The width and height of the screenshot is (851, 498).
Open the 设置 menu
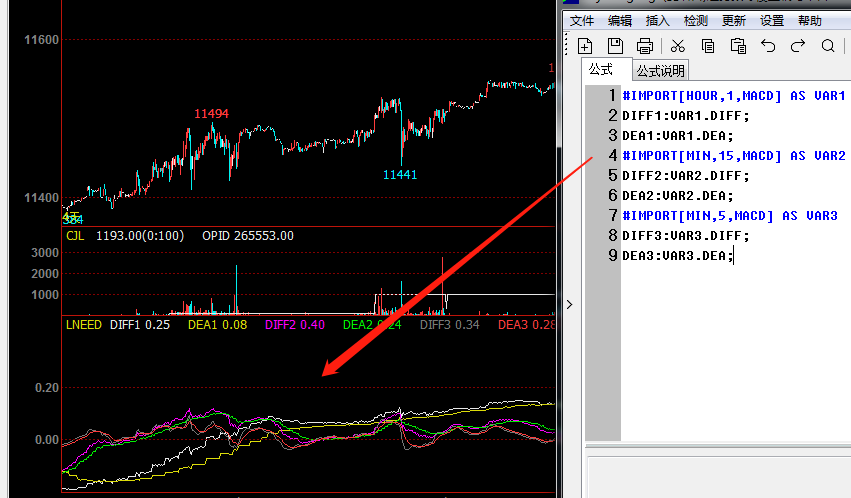point(772,20)
